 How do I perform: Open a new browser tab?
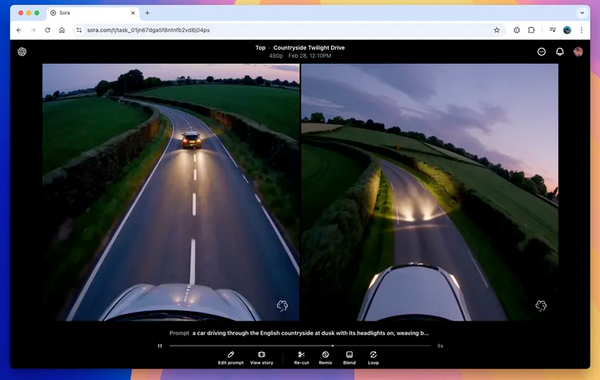click(x=147, y=13)
